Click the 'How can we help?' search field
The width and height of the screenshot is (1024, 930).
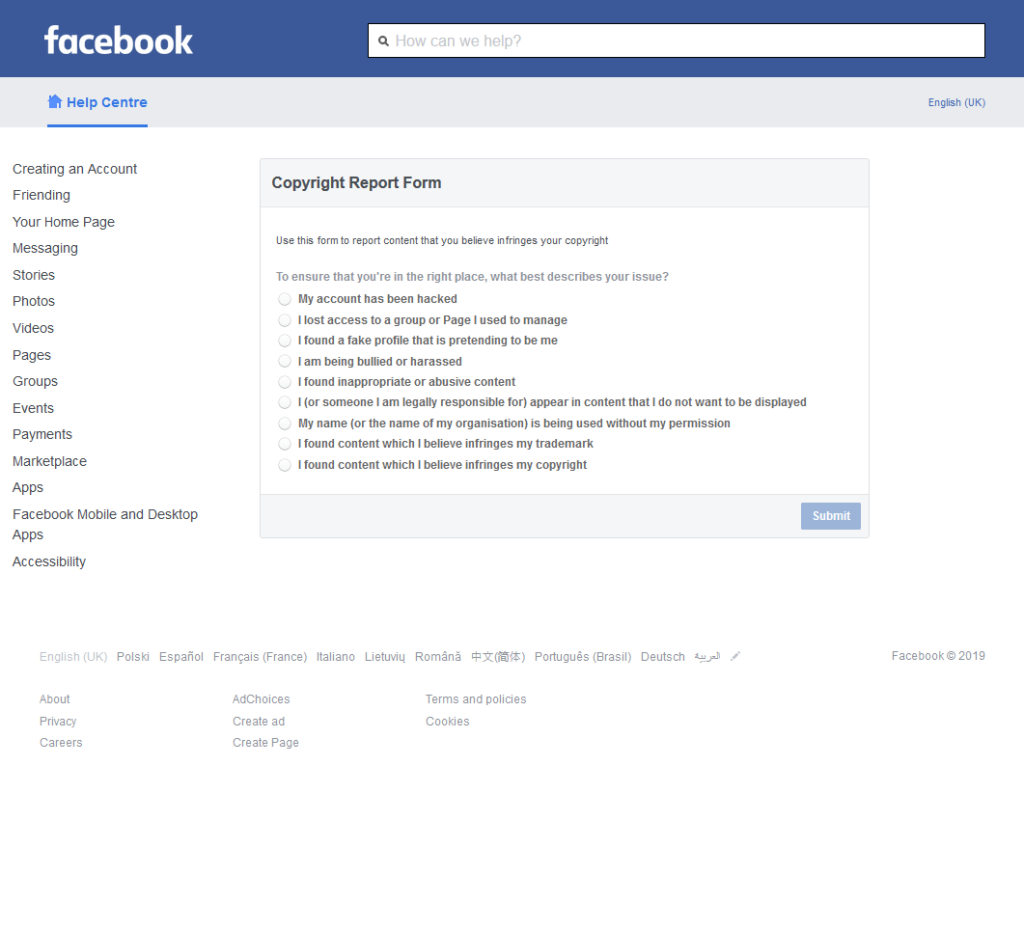pyautogui.click(x=677, y=40)
